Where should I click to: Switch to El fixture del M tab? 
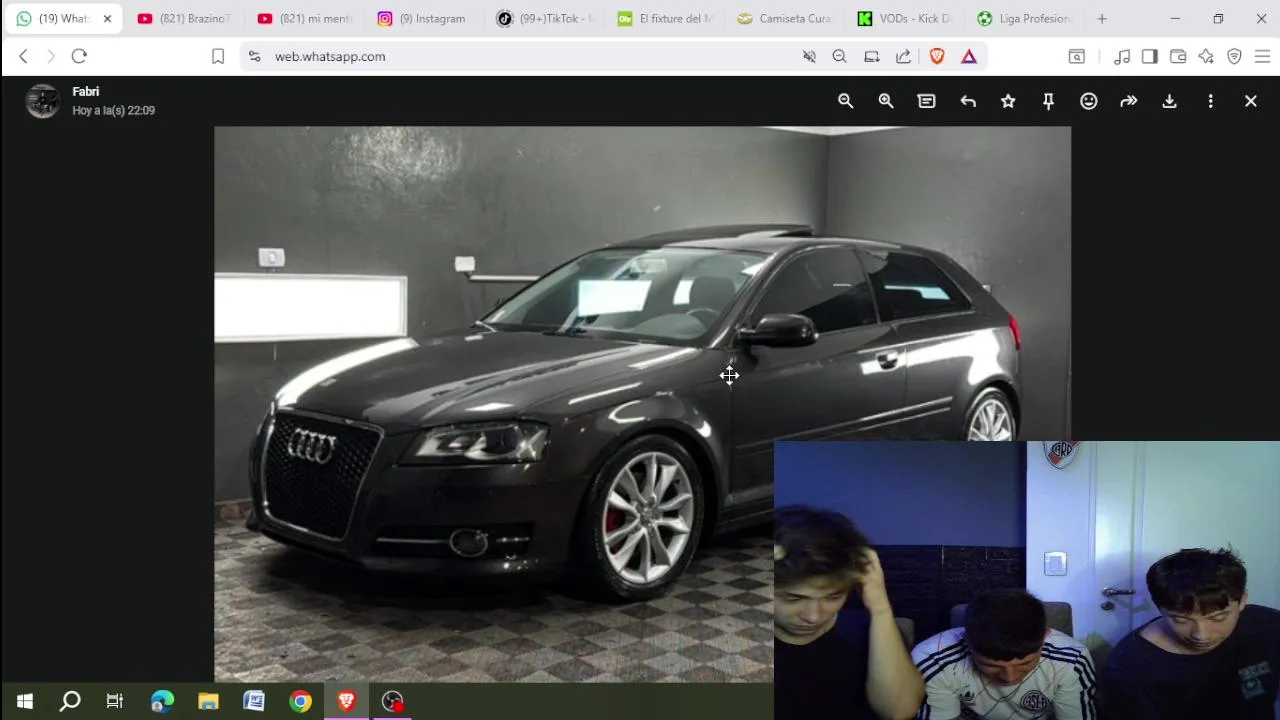tap(664, 18)
